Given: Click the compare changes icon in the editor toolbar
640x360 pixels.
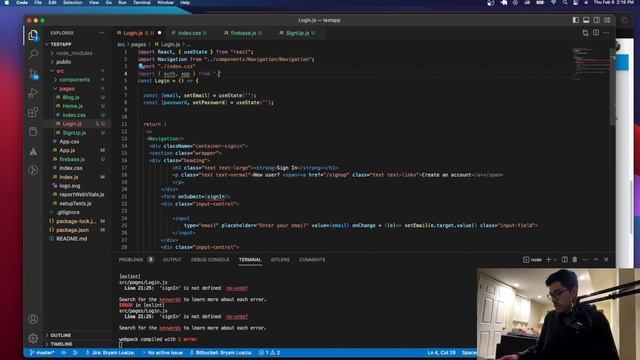Looking at the screenshot, I should tap(585, 33).
